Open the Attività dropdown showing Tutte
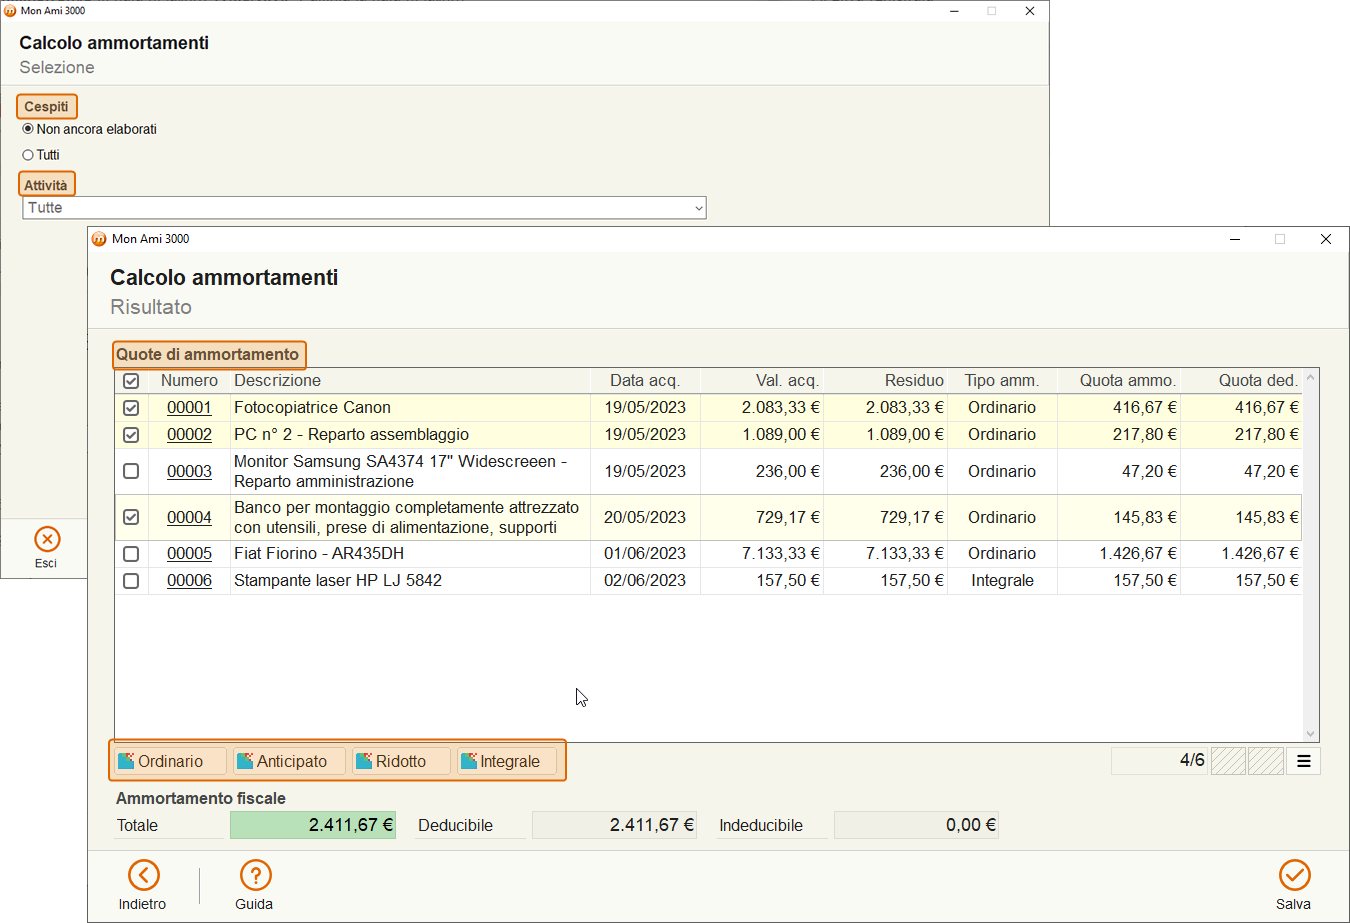The width and height of the screenshot is (1350, 923). [364, 208]
